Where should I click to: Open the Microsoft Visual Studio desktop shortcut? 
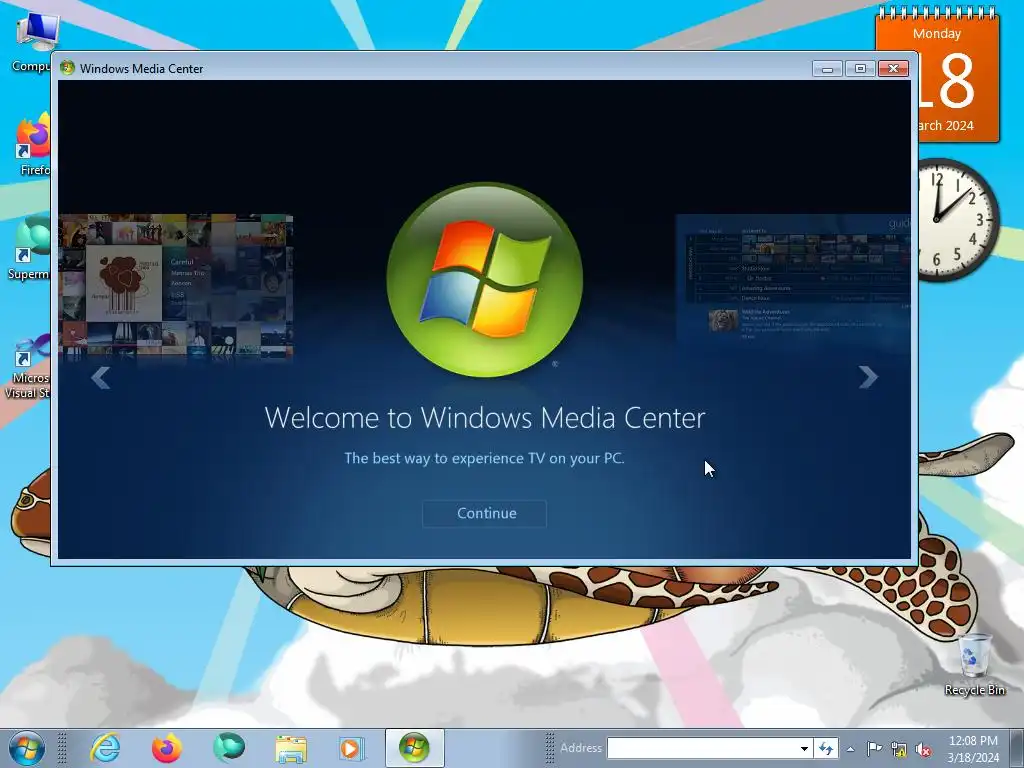click(x=27, y=367)
